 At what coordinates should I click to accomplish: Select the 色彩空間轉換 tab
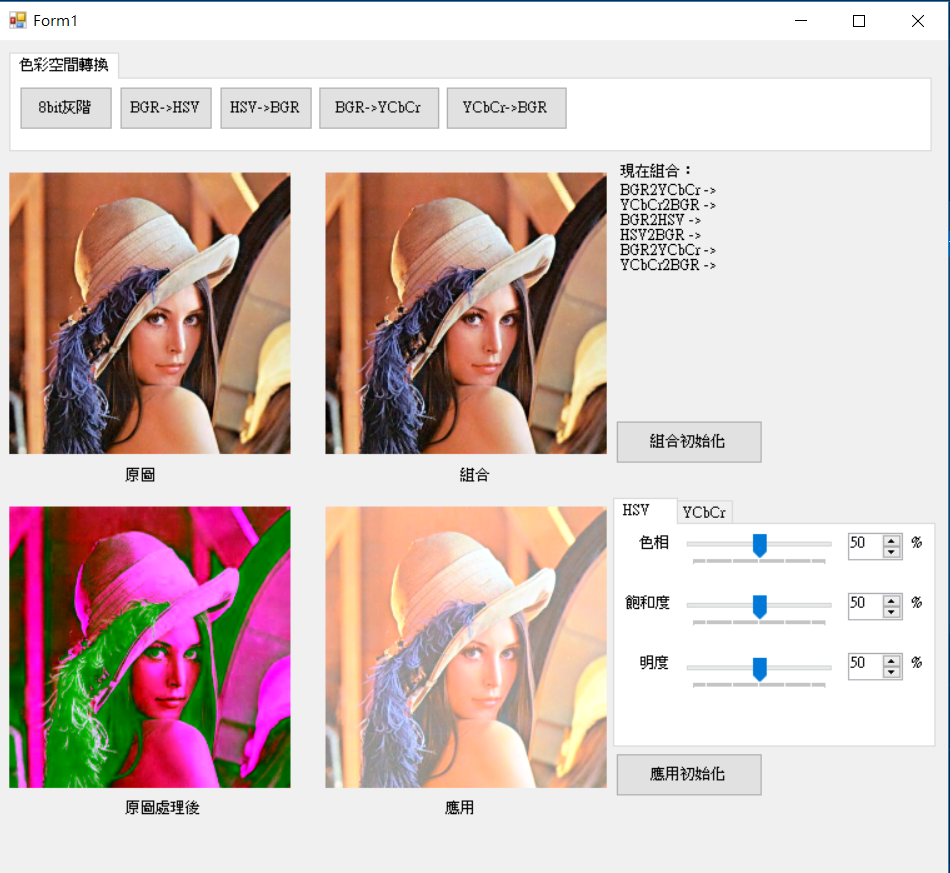(64, 65)
